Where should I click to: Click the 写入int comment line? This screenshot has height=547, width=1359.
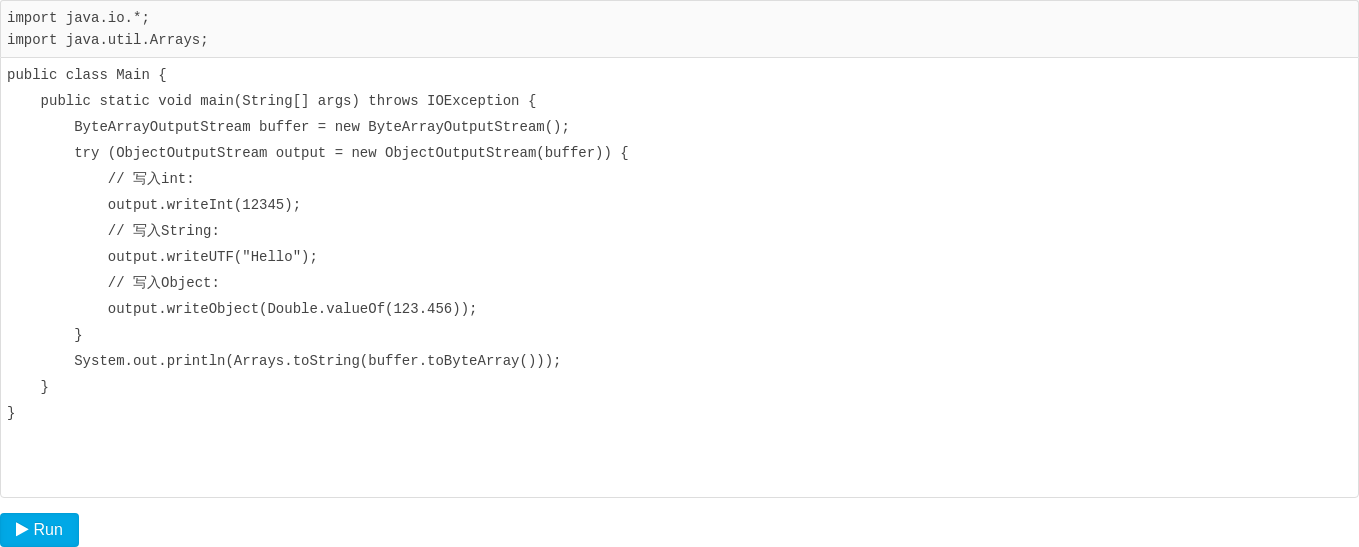[x=151, y=179]
